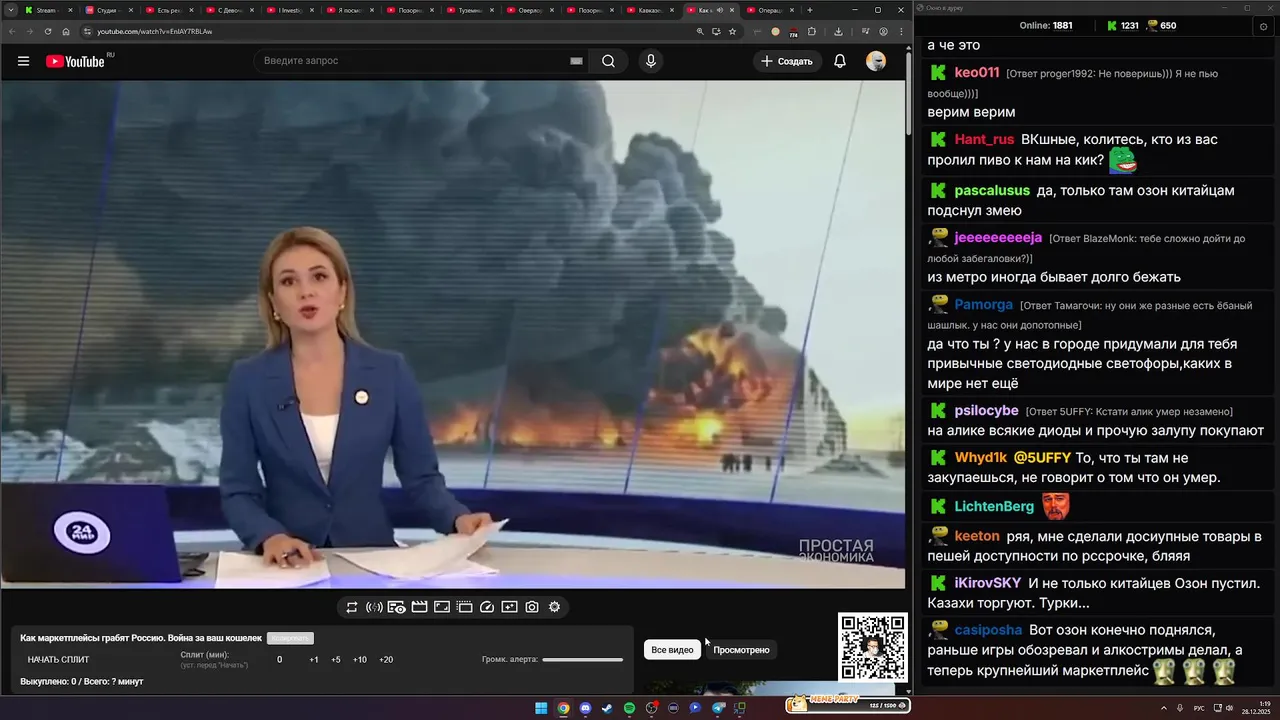Image resolution: width=1280 pixels, height=720 pixels.
Task: Add +5 minutes to split
Action: coord(335,660)
